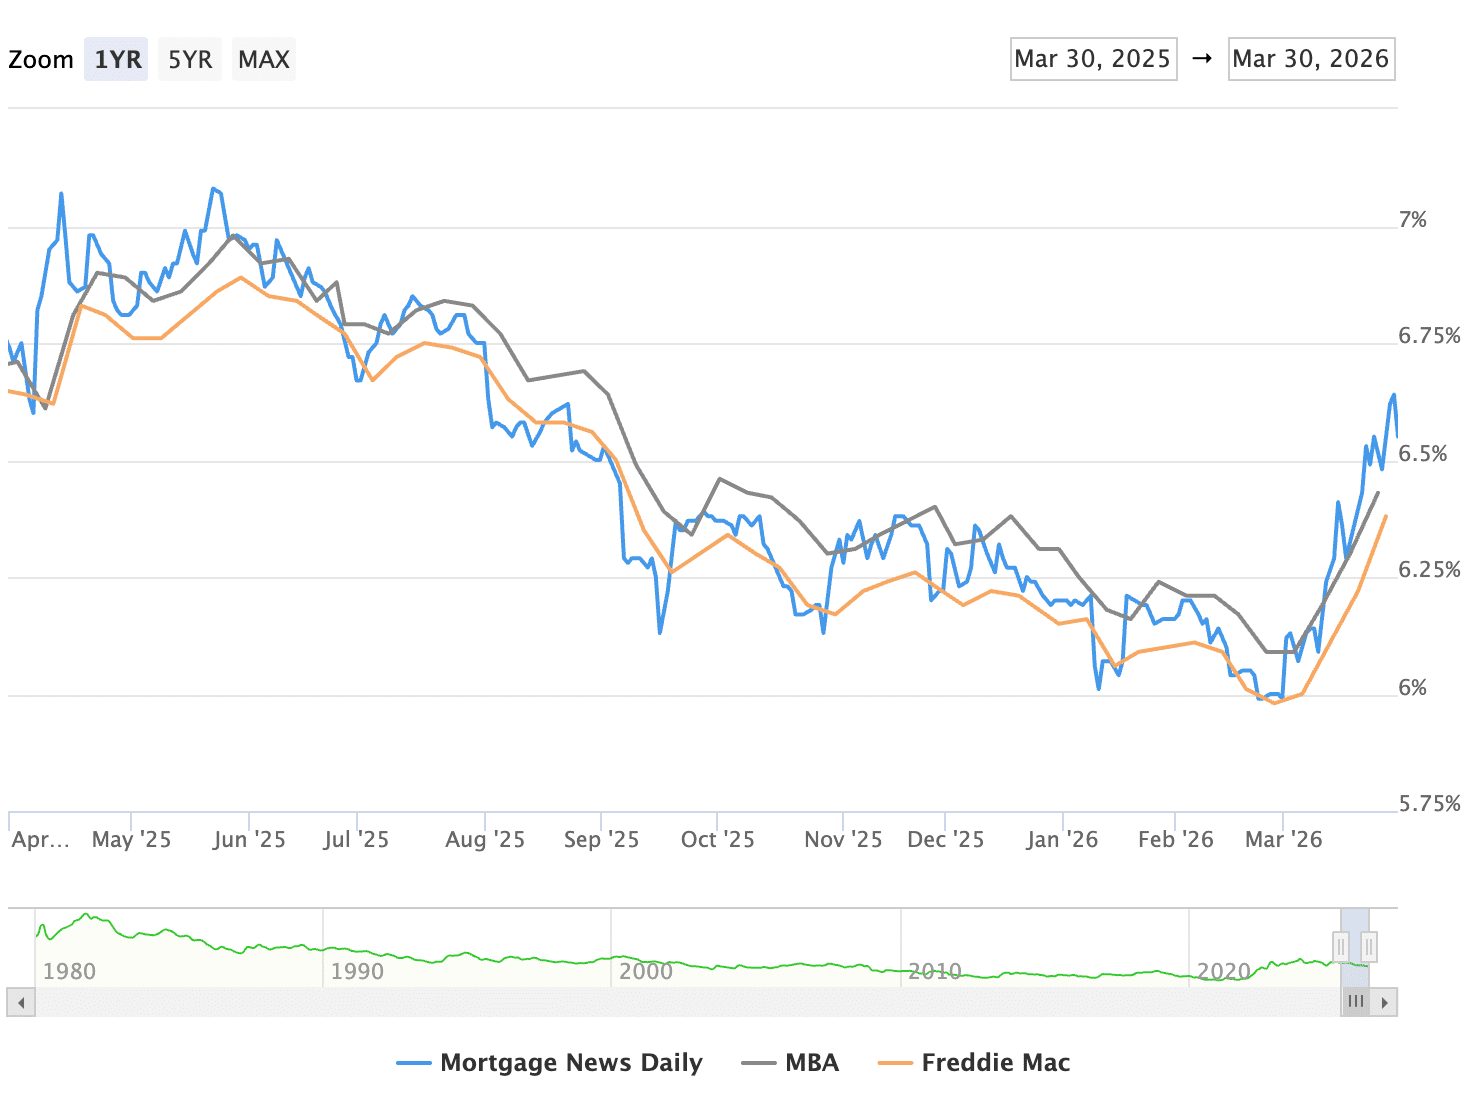Click the navigator scrollbar thumb grip

(x=1355, y=1002)
